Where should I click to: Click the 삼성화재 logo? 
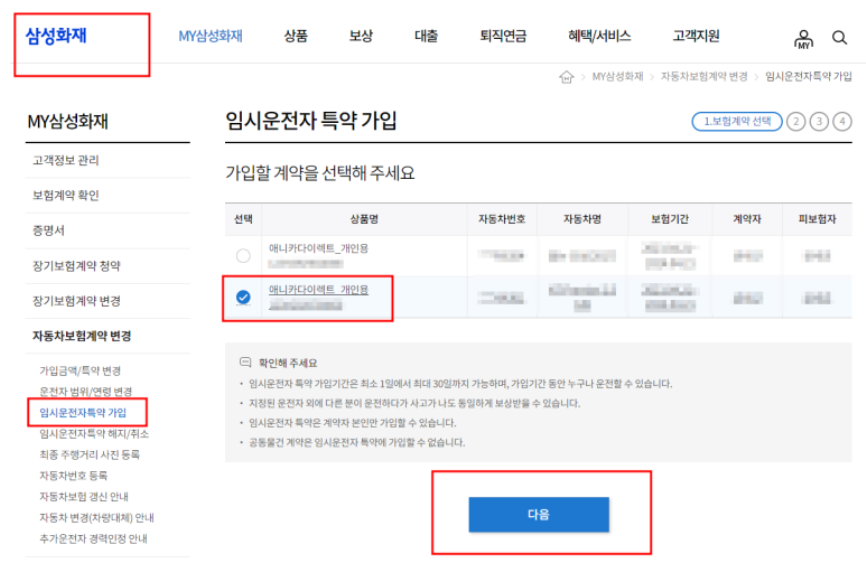coord(56,36)
